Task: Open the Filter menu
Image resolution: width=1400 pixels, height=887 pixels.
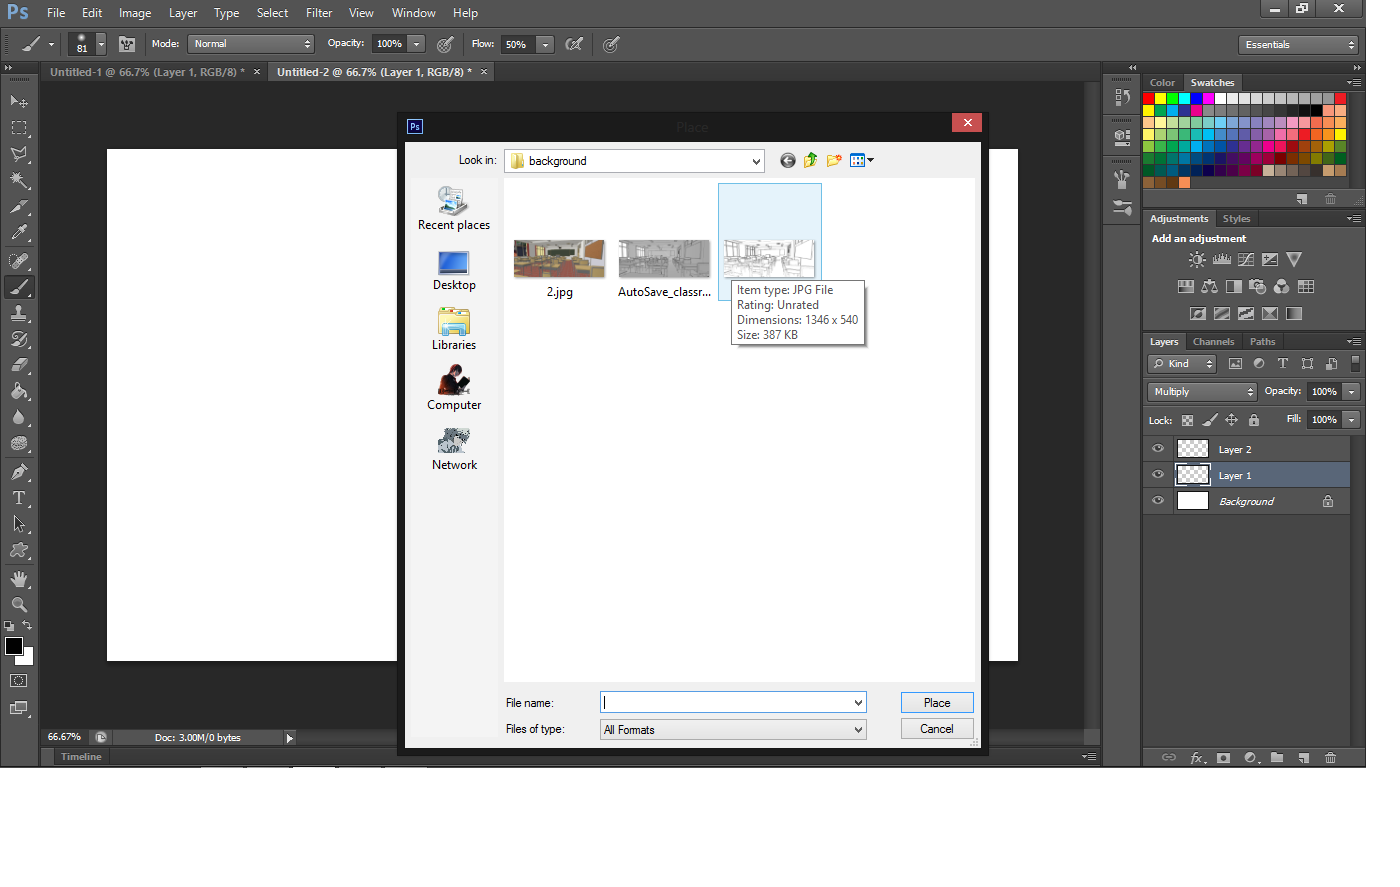Action: click(x=319, y=13)
